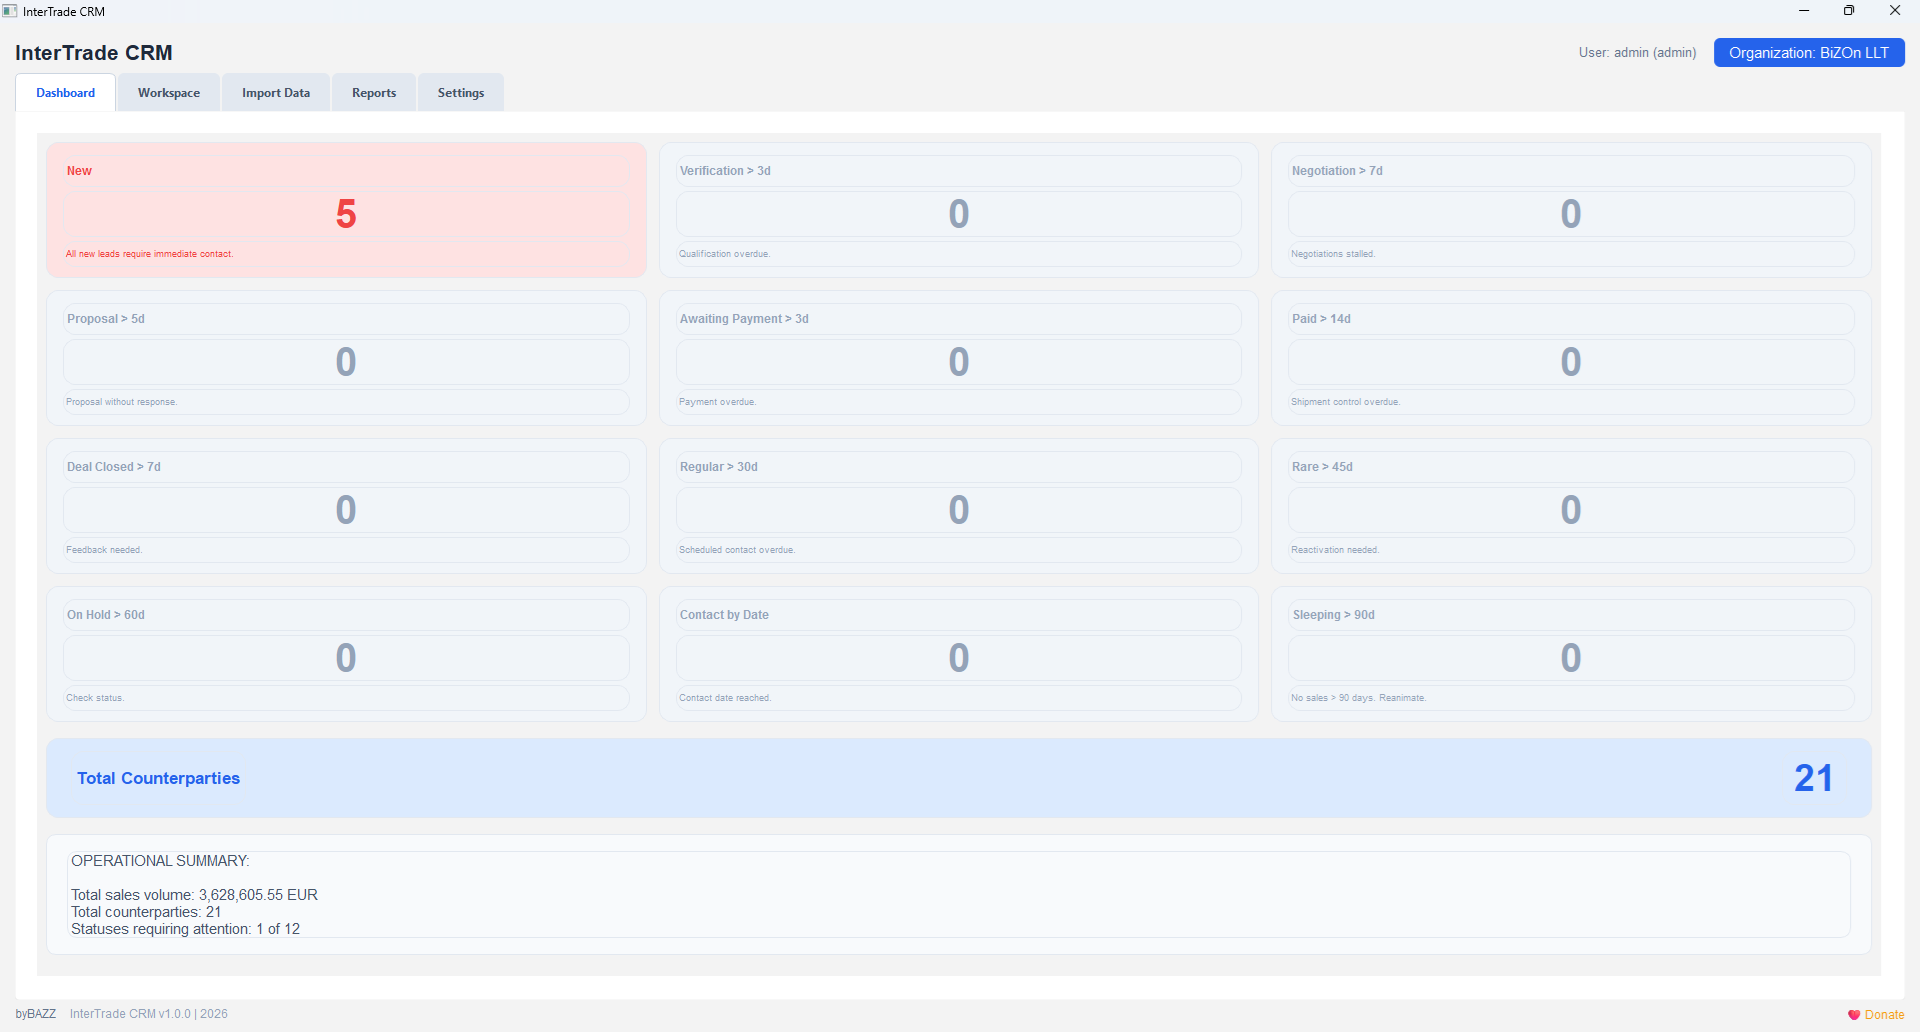Click 'Check status.' note
The image size is (1920, 1032).
(95, 698)
